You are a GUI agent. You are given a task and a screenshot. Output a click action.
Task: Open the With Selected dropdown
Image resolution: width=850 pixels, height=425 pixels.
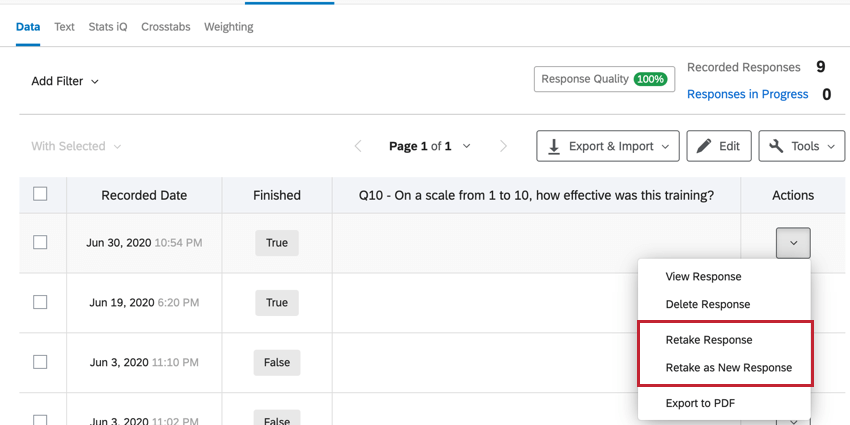tap(76, 146)
